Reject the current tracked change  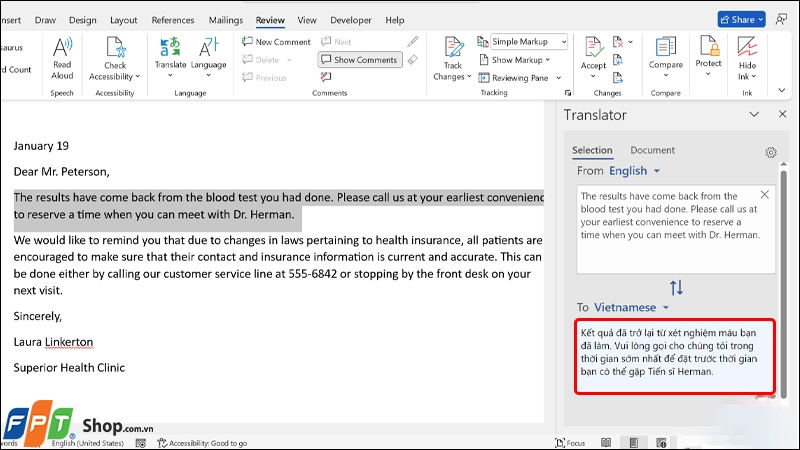[618, 42]
